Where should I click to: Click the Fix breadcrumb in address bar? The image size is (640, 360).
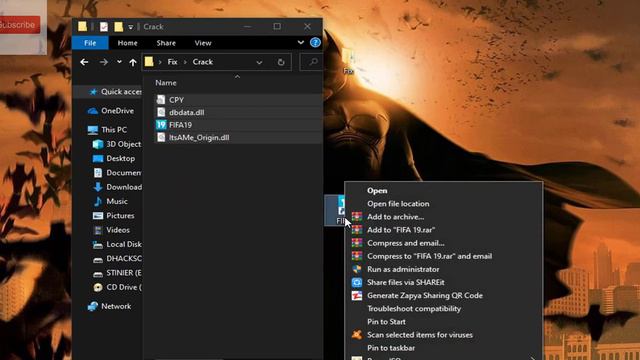click(x=173, y=62)
